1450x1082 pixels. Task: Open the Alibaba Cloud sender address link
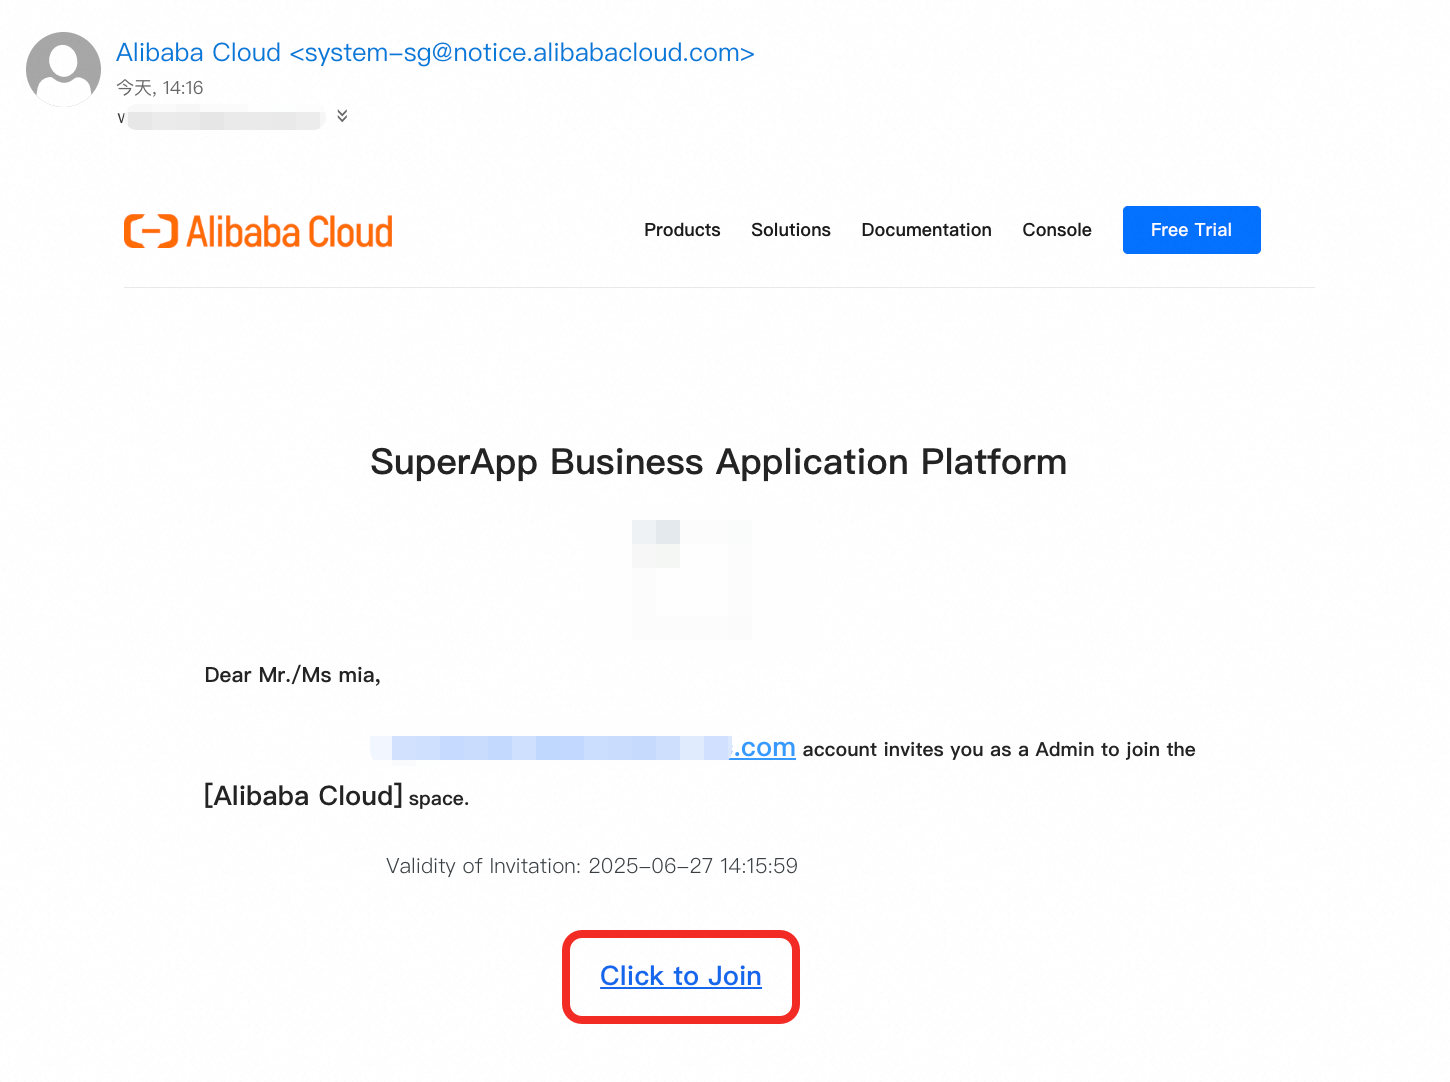(x=435, y=52)
